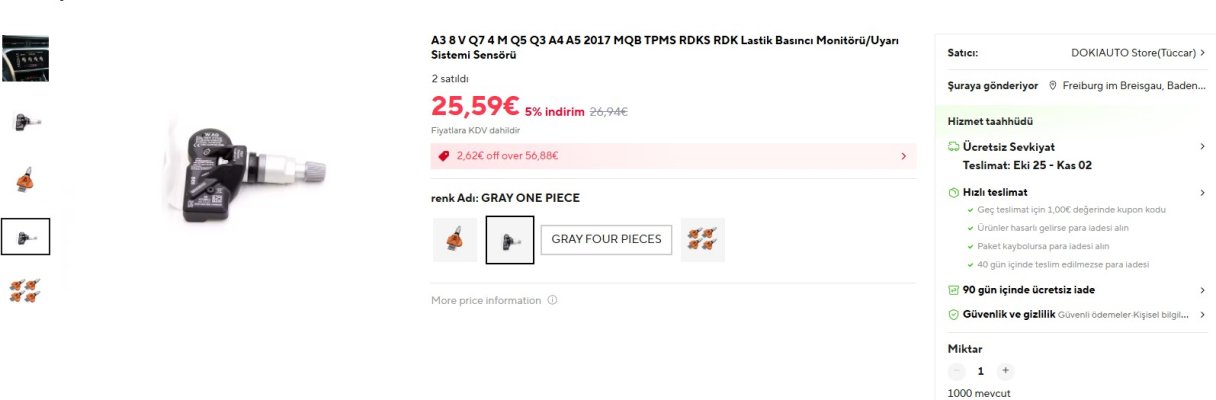This screenshot has height=400, width=1216.
Task: Decrease quantity with the minus button
Action: pyautogui.click(x=957, y=371)
